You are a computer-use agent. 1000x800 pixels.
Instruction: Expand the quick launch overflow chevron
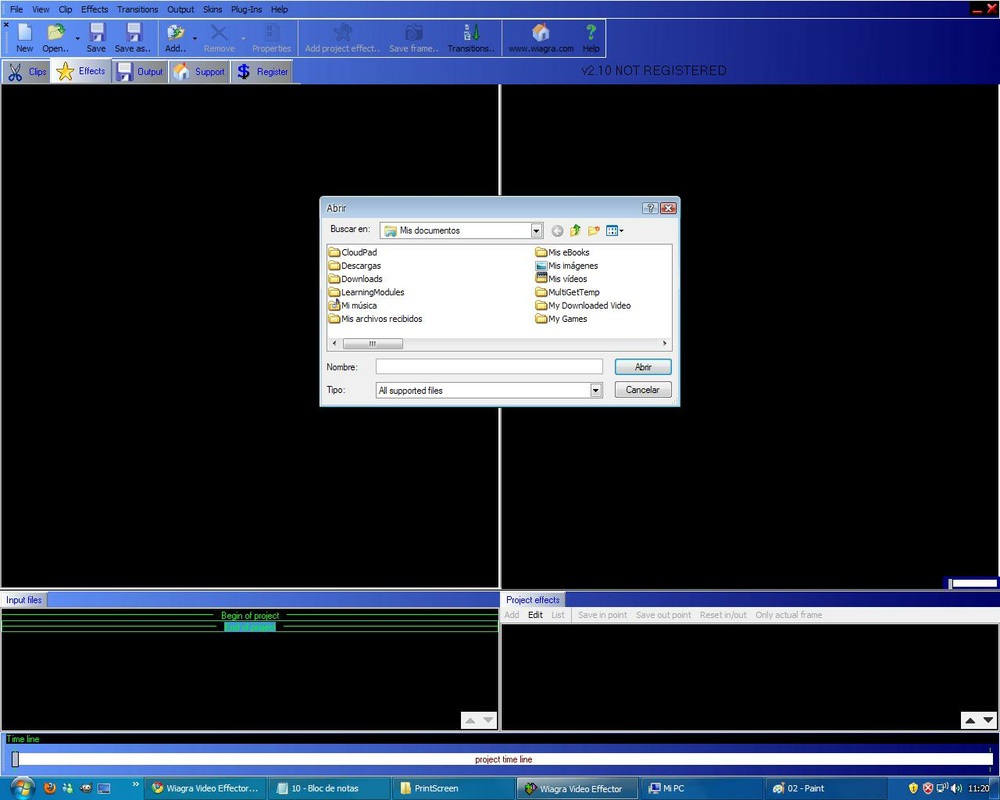(135, 784)
